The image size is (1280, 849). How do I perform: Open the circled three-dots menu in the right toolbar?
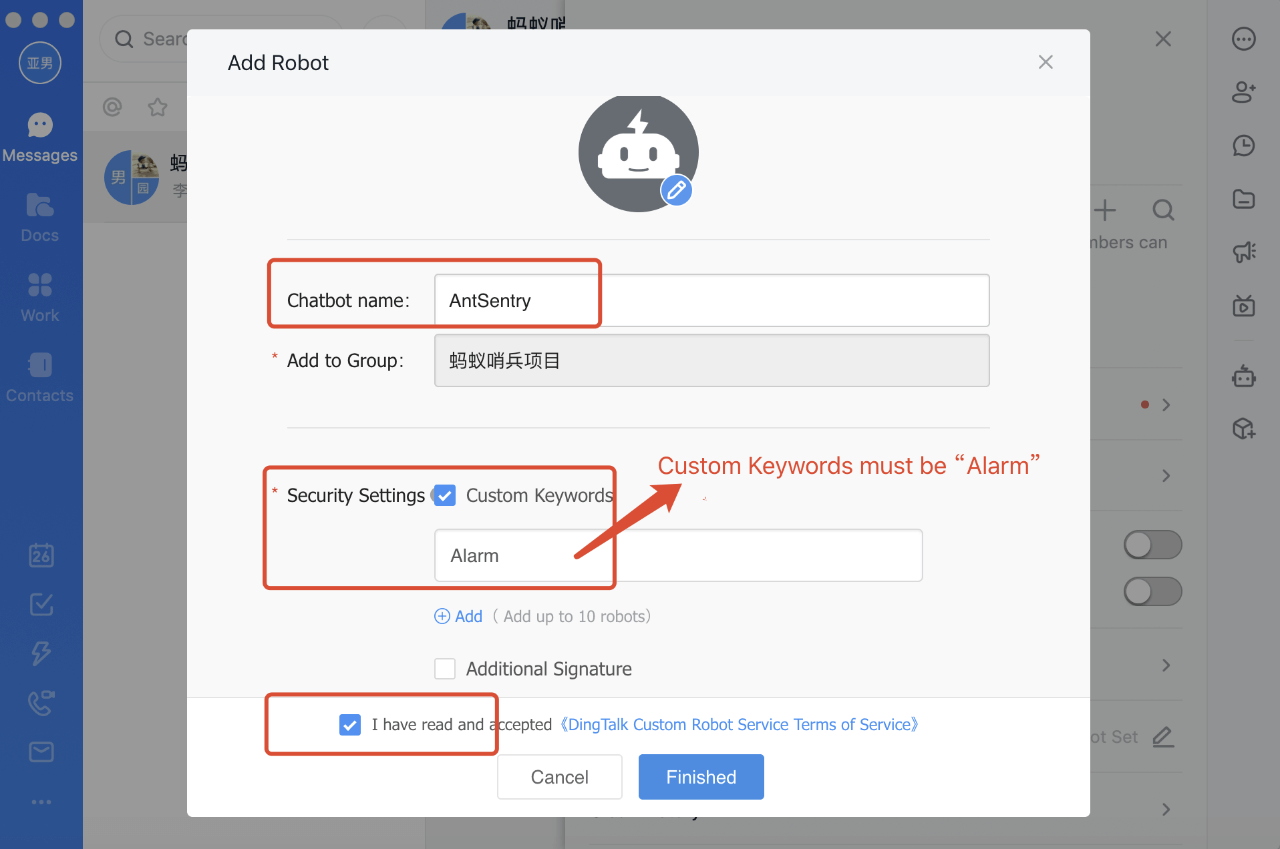[1243, 39]
